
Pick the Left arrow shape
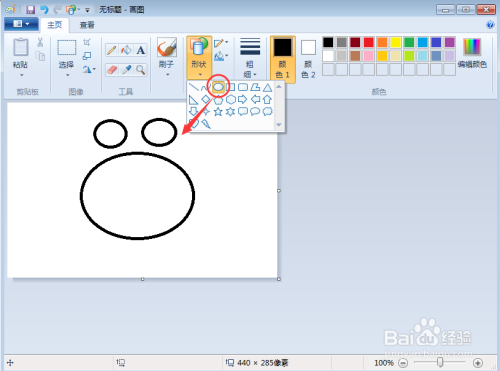click(255, 99)
